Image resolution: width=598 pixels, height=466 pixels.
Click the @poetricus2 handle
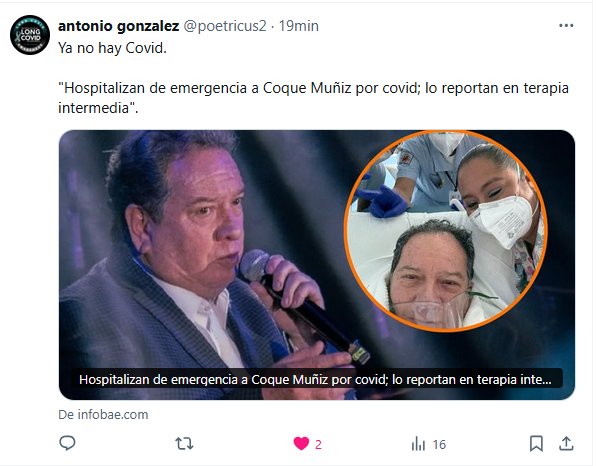click(x=225, y=26)
